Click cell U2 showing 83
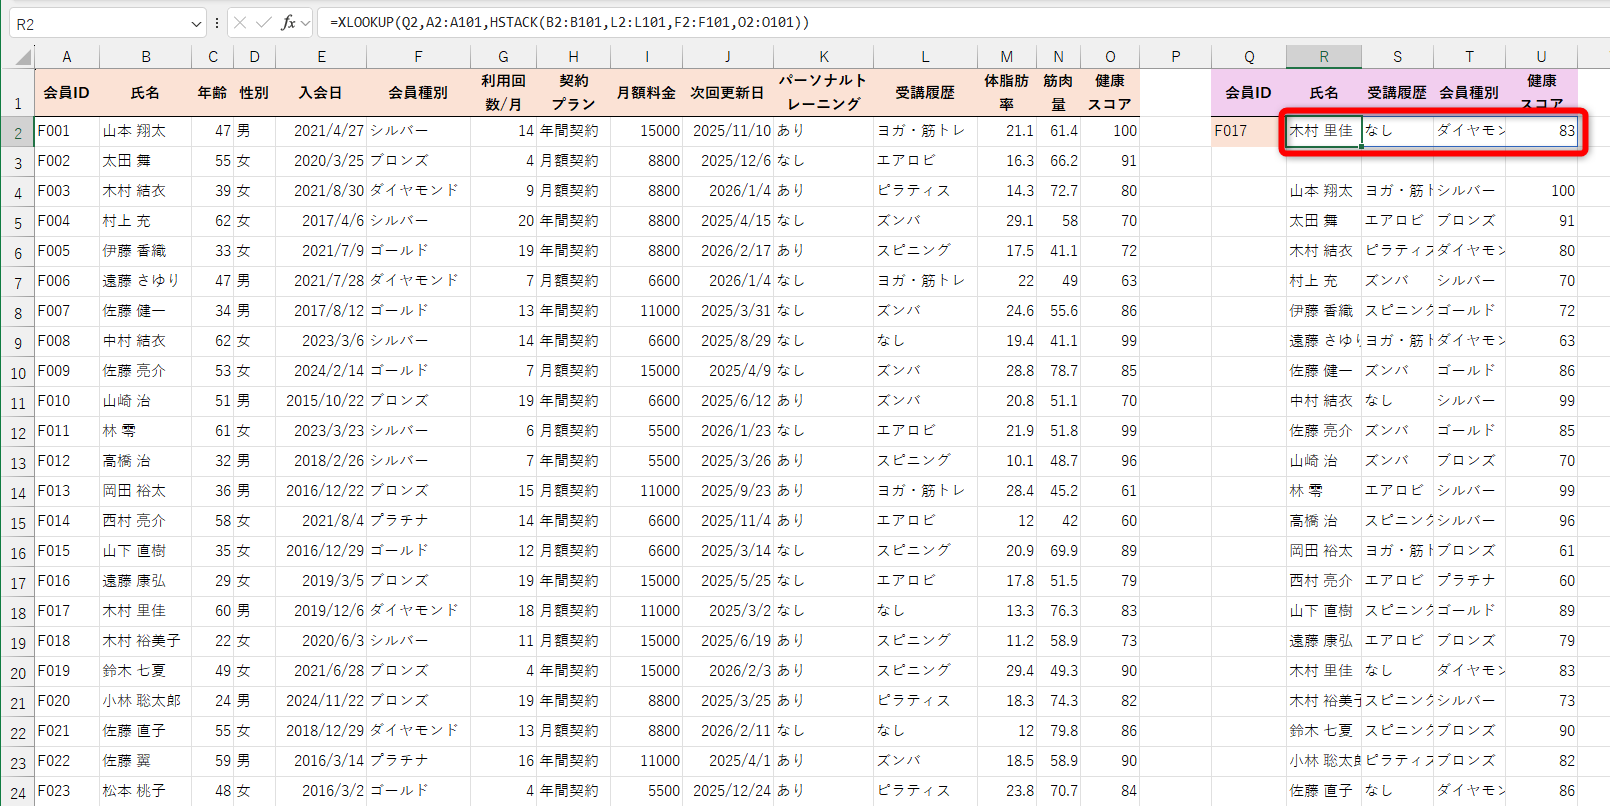Image resolution: width=1610 pixels, height=806 pixels. coord(1541,131)
